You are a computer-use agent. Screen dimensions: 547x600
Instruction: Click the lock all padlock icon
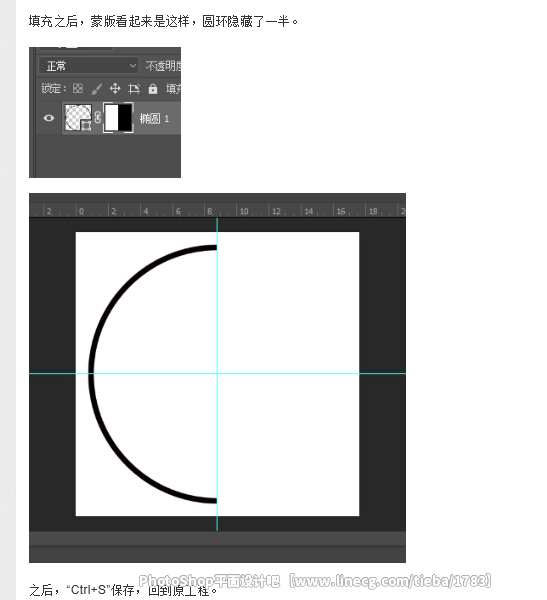tap(153, 89)
